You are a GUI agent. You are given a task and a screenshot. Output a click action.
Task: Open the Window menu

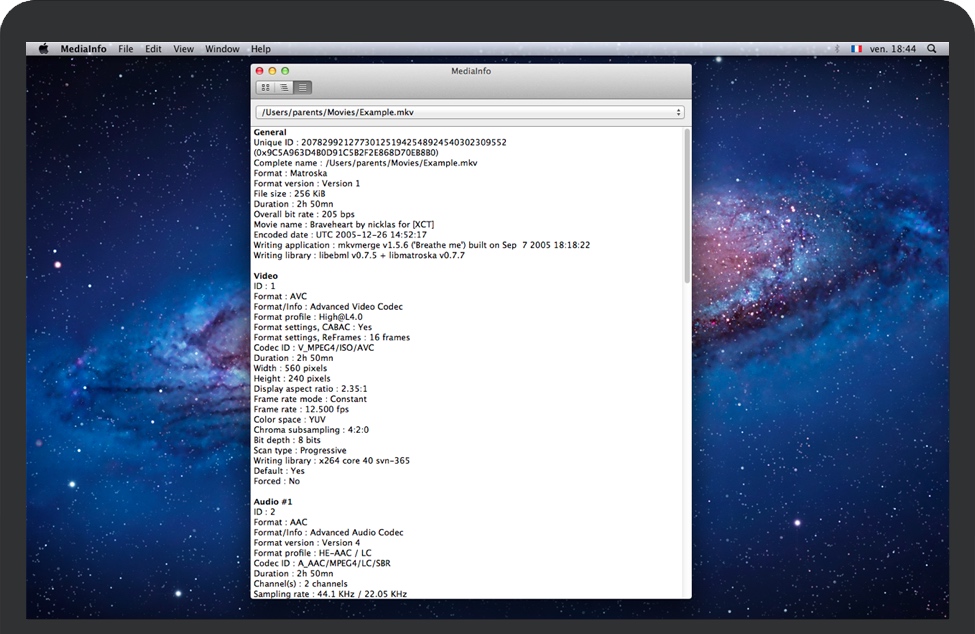tap(222, 49)
